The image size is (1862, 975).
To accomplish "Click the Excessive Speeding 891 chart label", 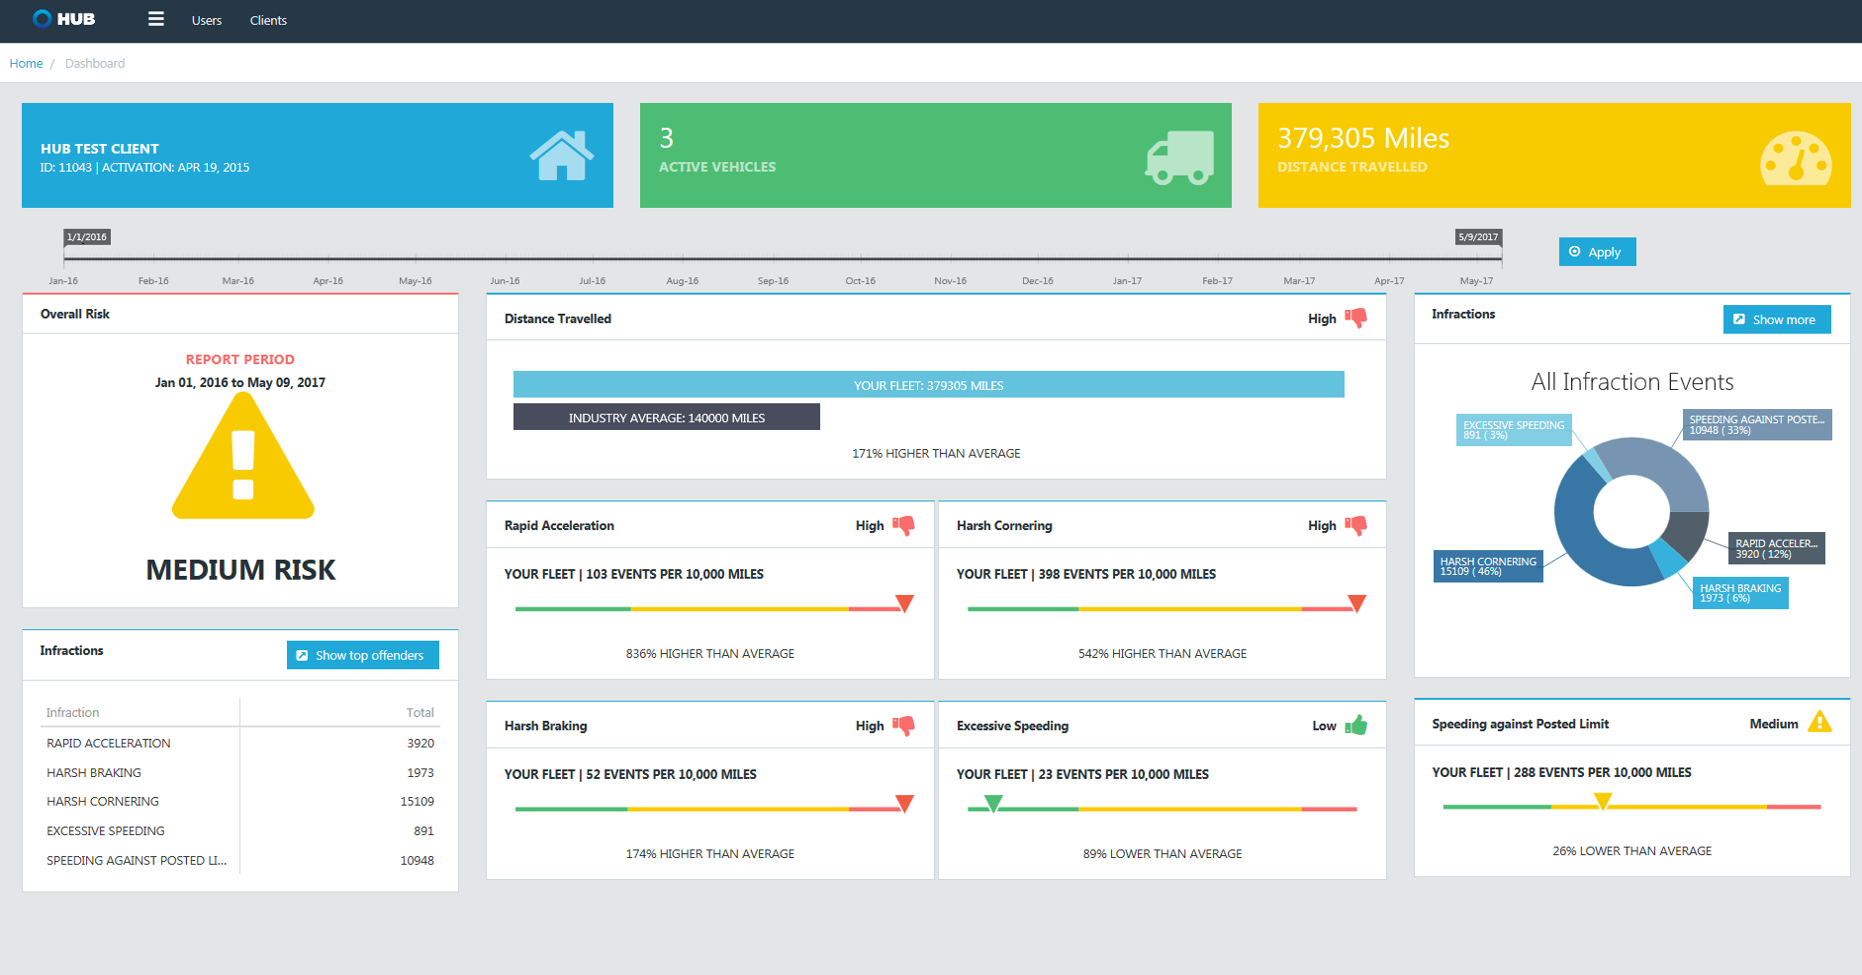I will (1513, 429).
